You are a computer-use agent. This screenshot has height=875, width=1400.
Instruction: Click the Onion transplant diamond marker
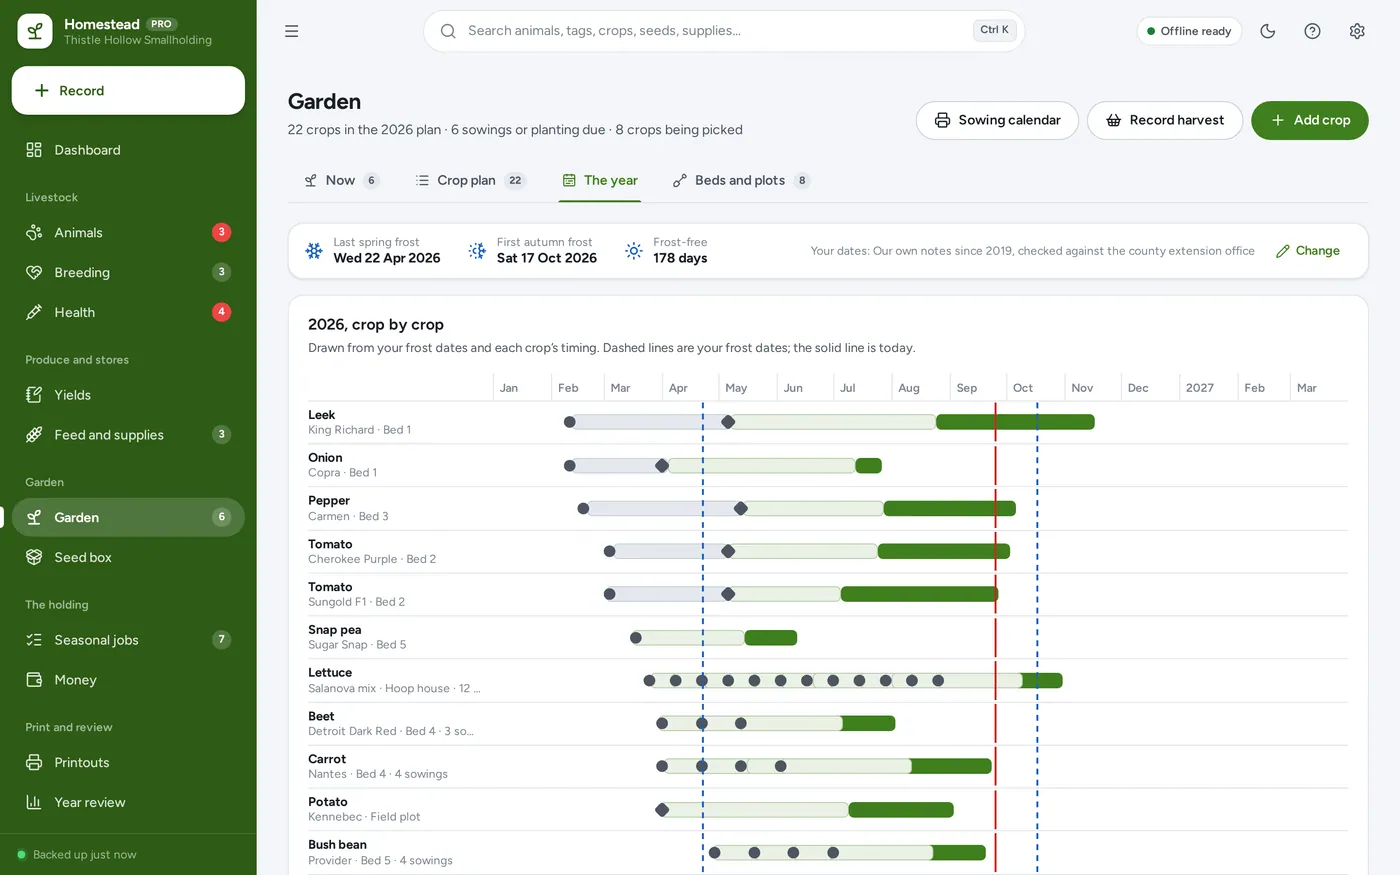(662, 466)
